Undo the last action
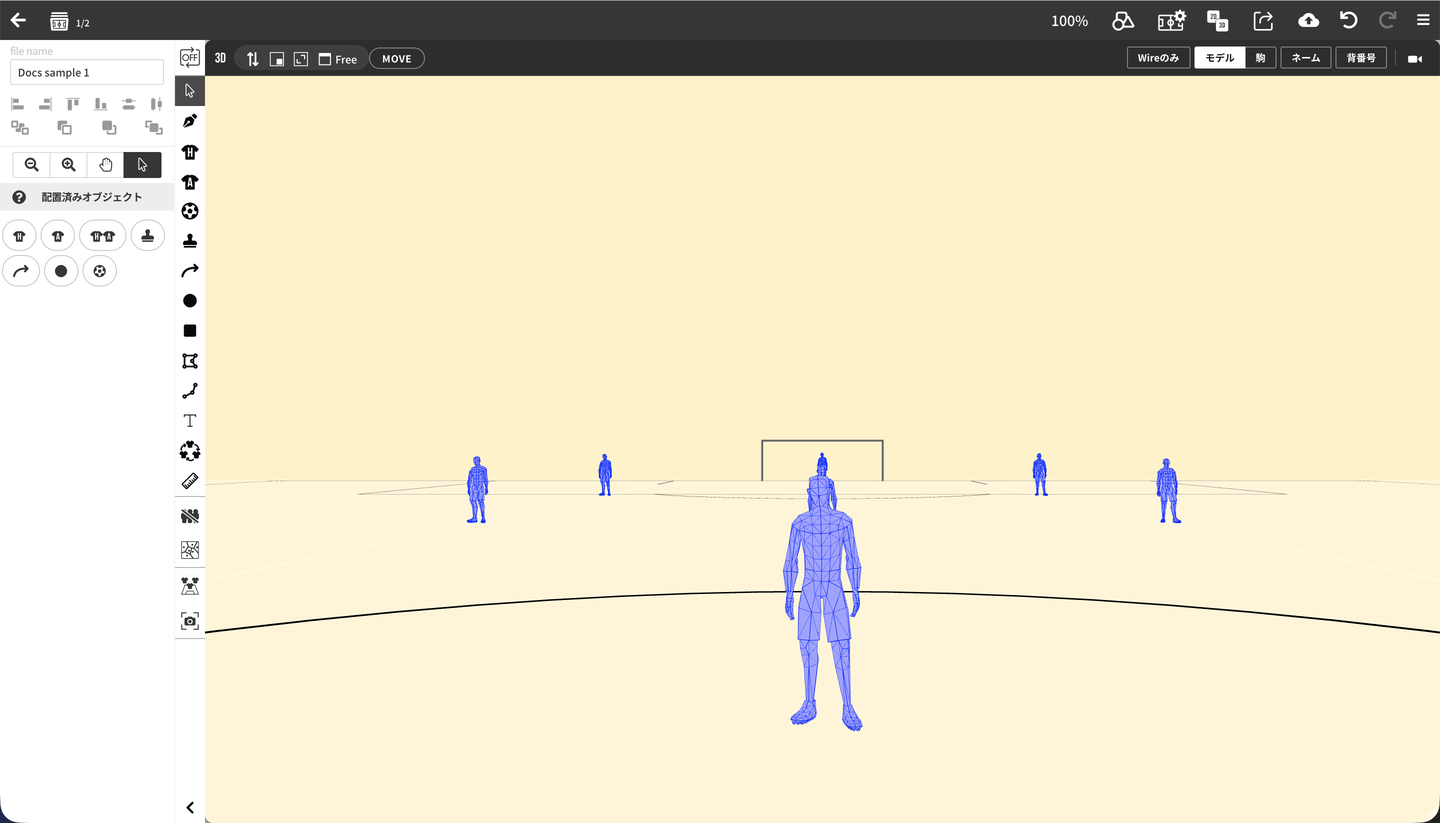The image size is (1440, 823). 1348,20
